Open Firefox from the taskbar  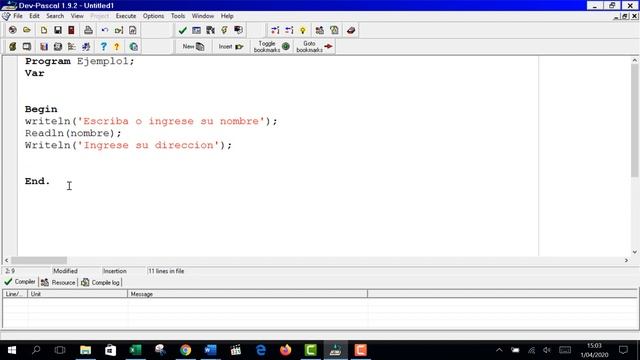[x=286, y=350]
